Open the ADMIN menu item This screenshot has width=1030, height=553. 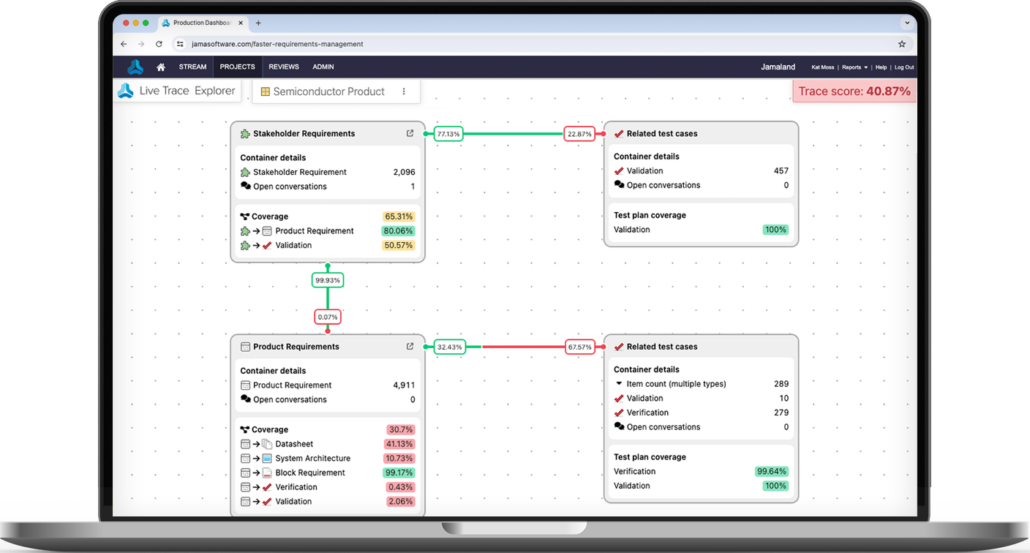pos(323,67)
